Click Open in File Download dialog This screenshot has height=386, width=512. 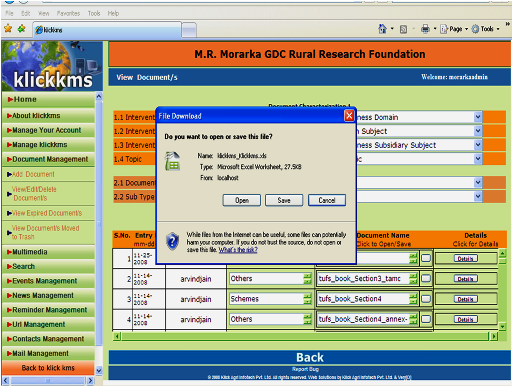tap(242, 200)
